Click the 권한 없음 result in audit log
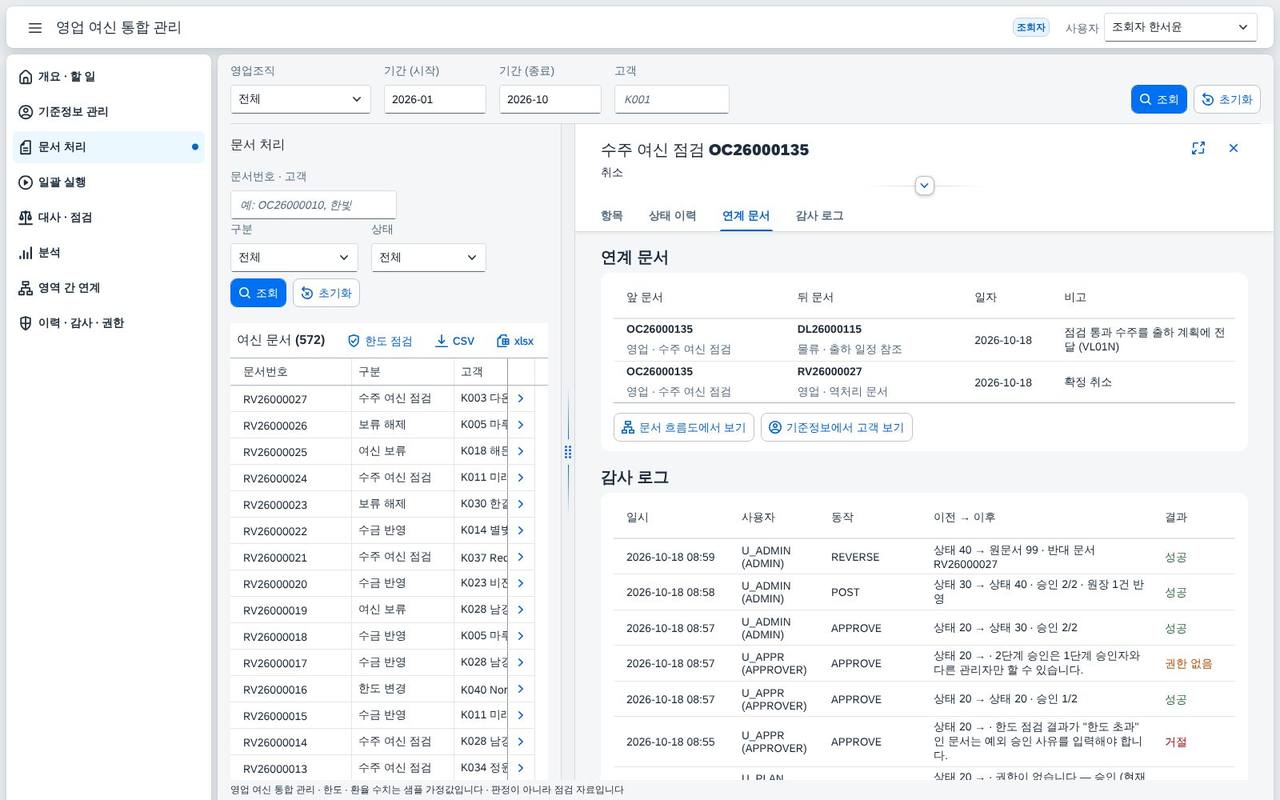The width and height of the screenshot is (1280, 800). [1188, 664]
